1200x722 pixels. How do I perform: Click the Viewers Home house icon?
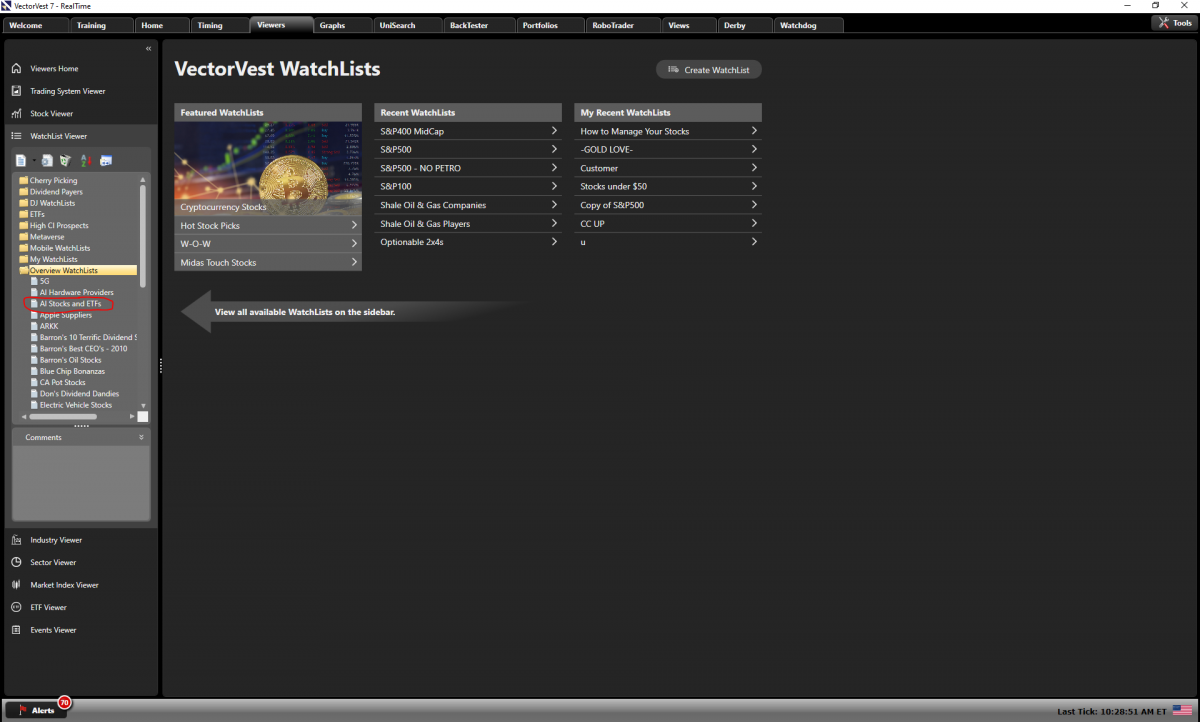point(16,69)
